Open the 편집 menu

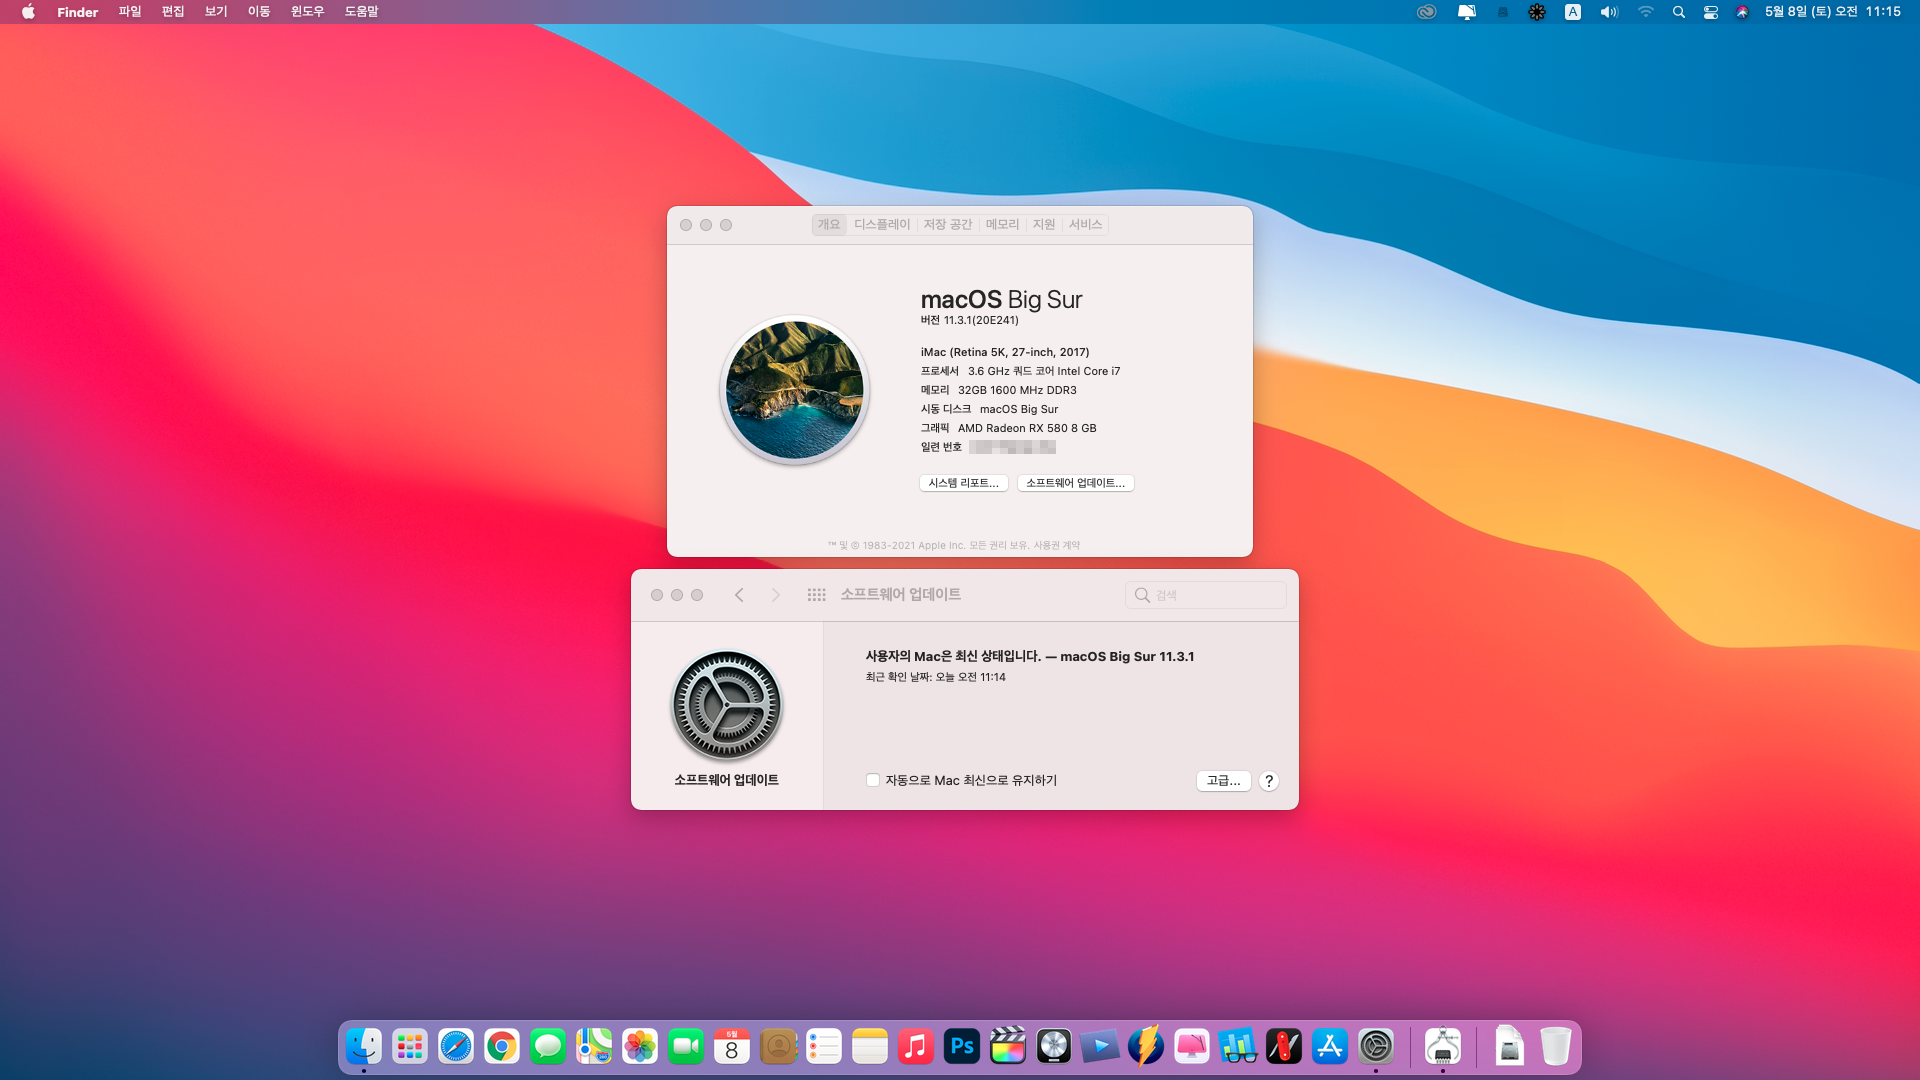click(x=173, y=12)
